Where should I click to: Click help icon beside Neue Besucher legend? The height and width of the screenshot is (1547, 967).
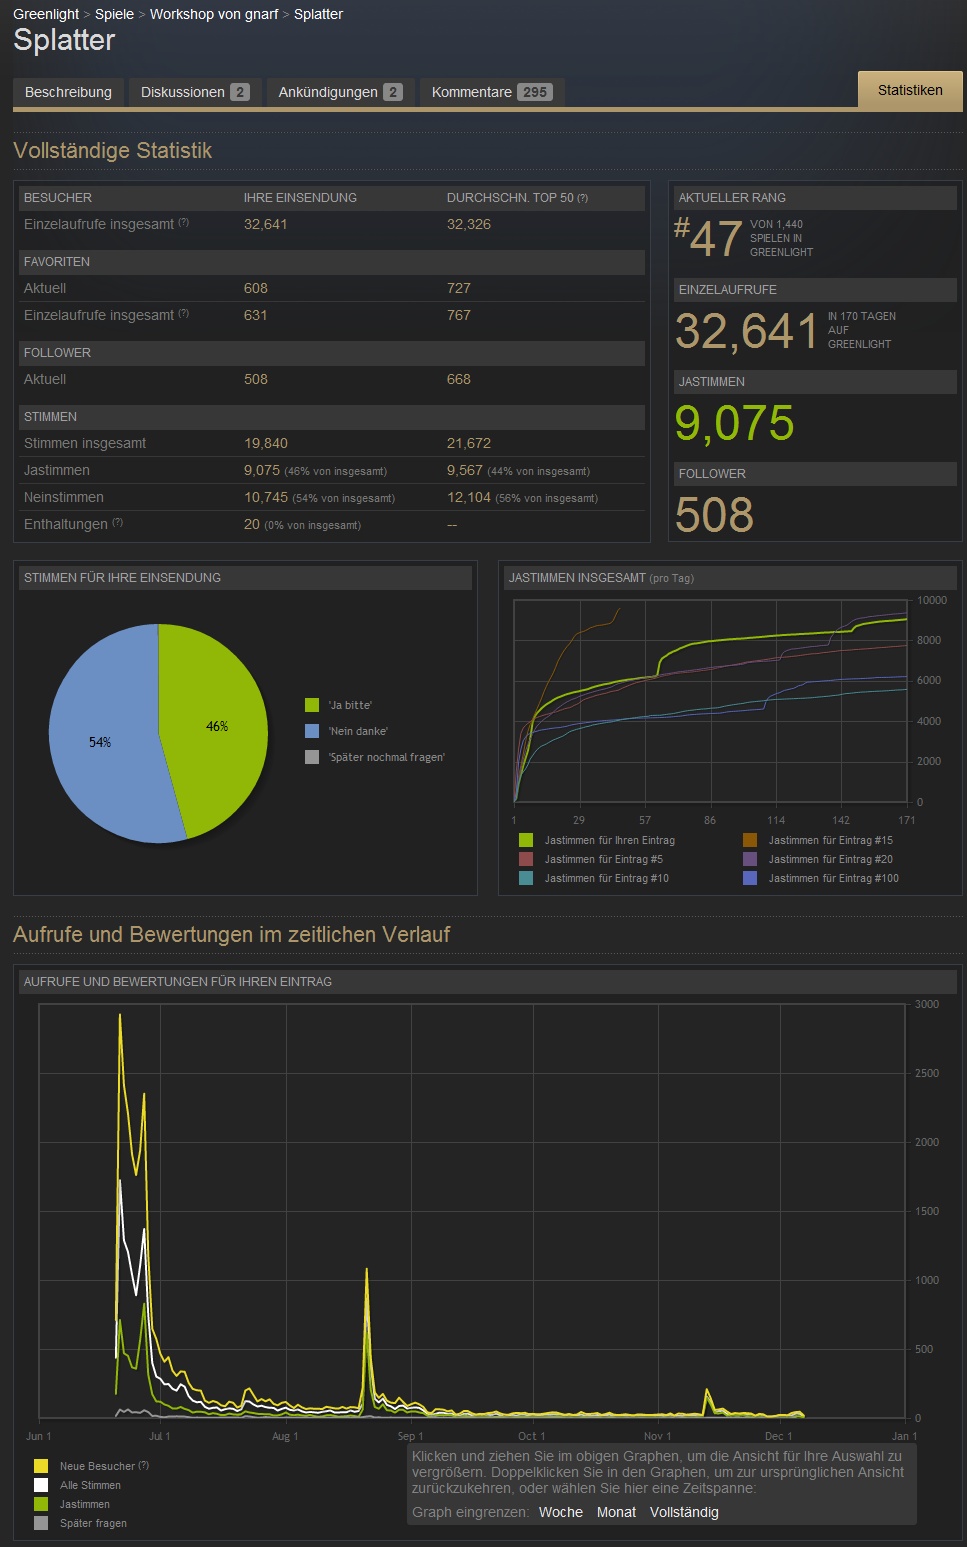144,1465
